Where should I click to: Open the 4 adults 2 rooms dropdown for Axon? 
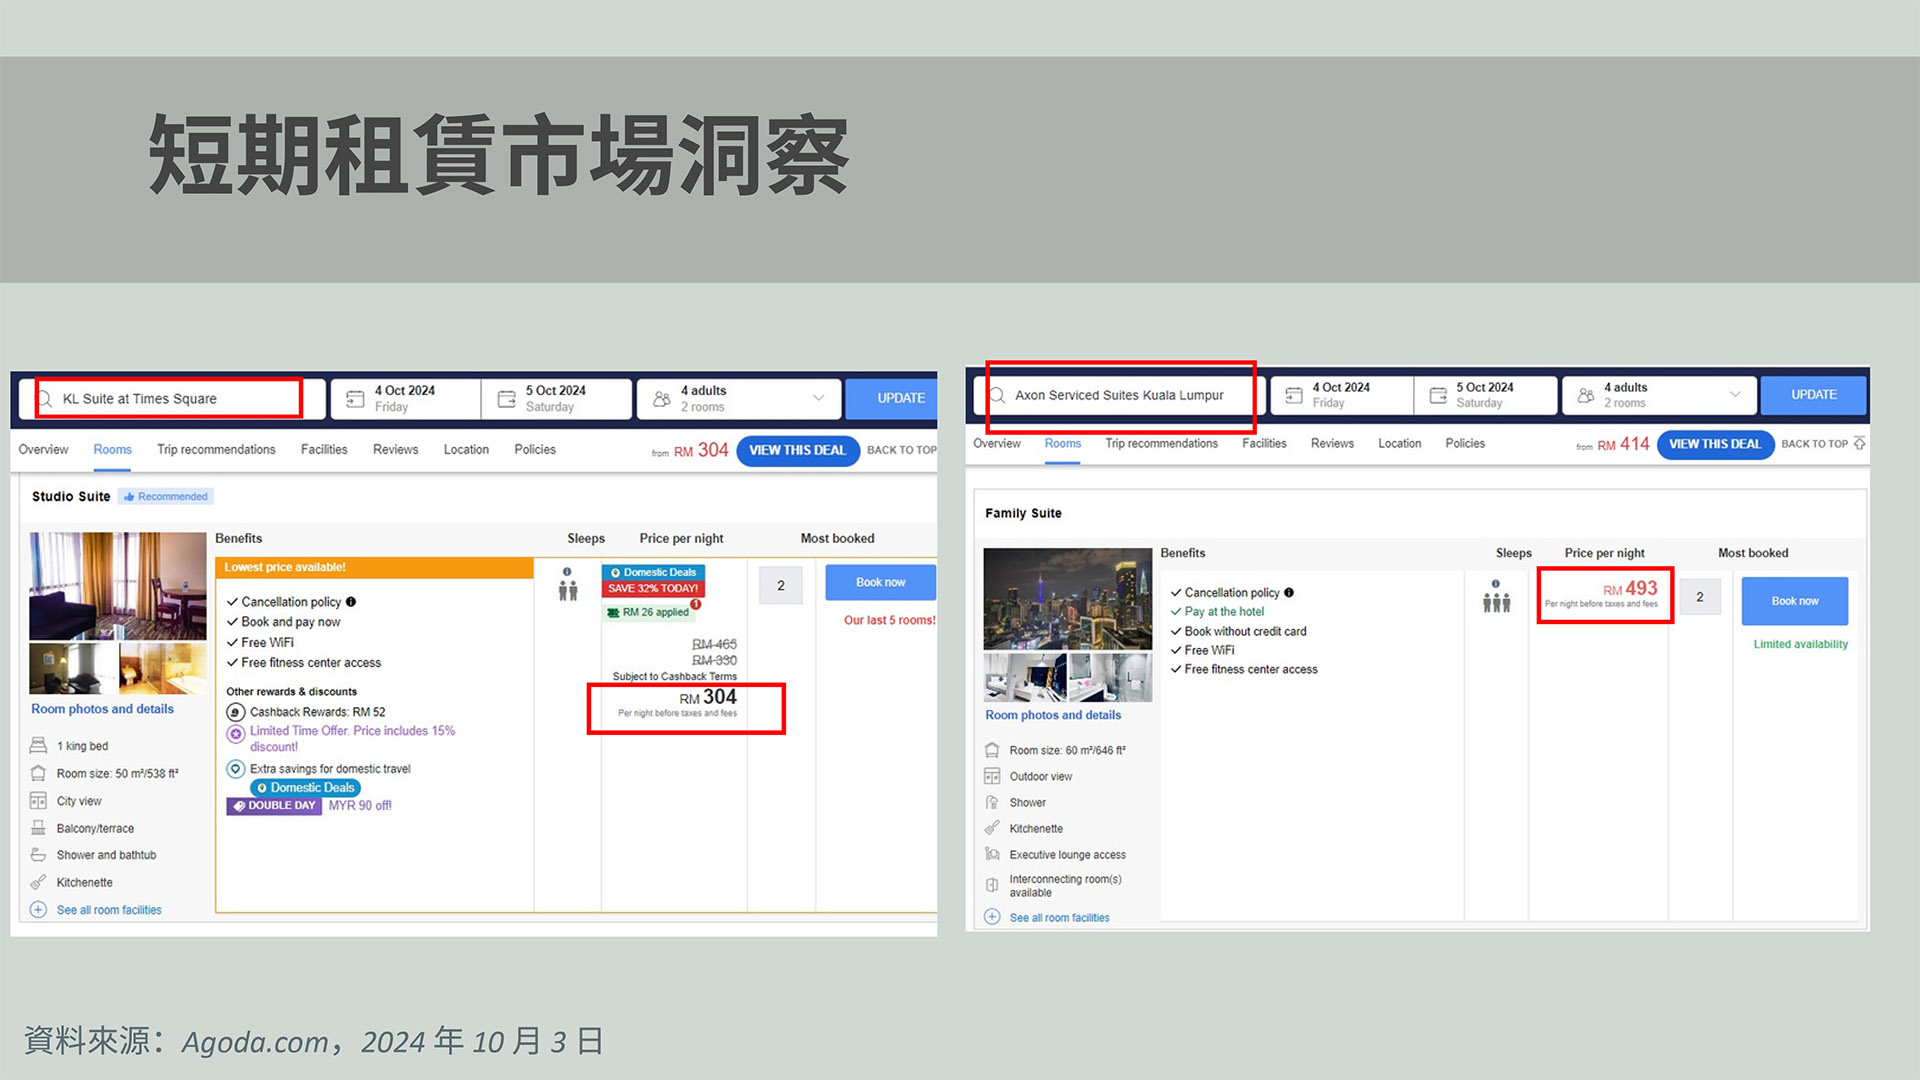pos(1660,395)
